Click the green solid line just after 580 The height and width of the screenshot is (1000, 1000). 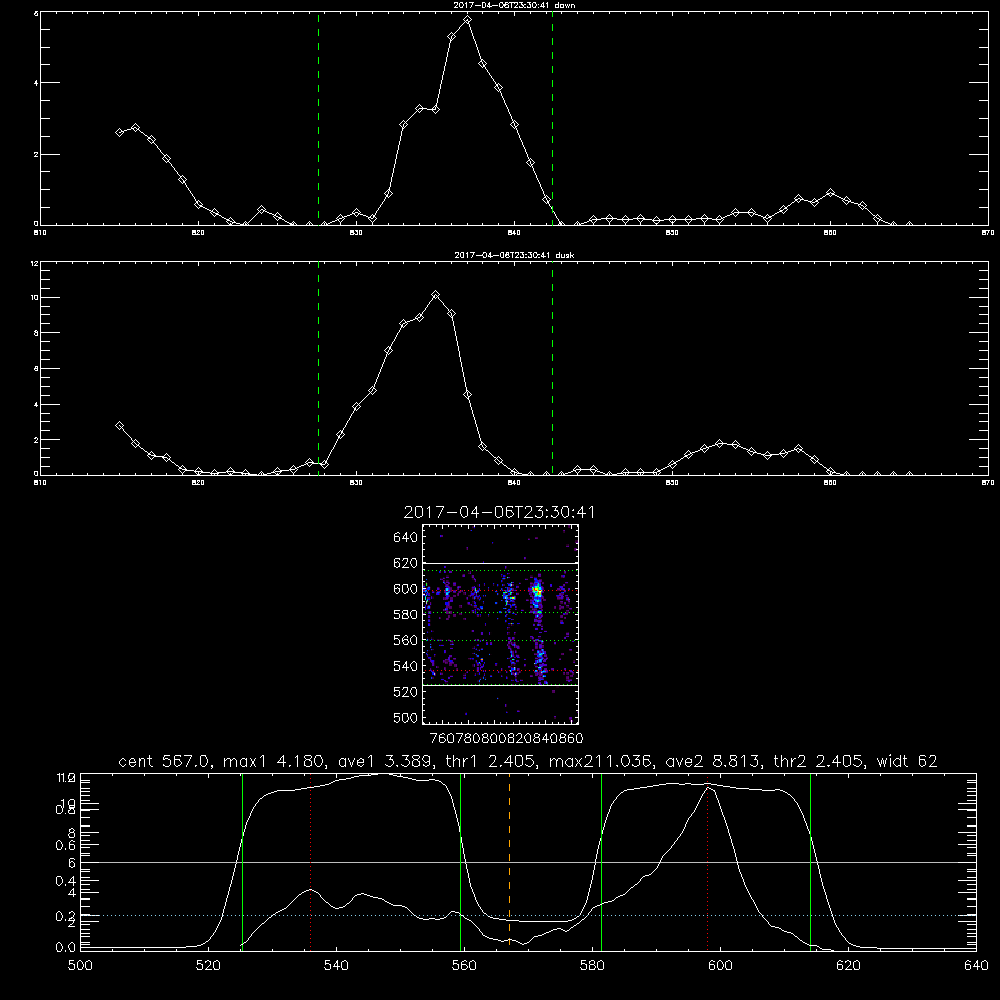[x=601, y=861]
